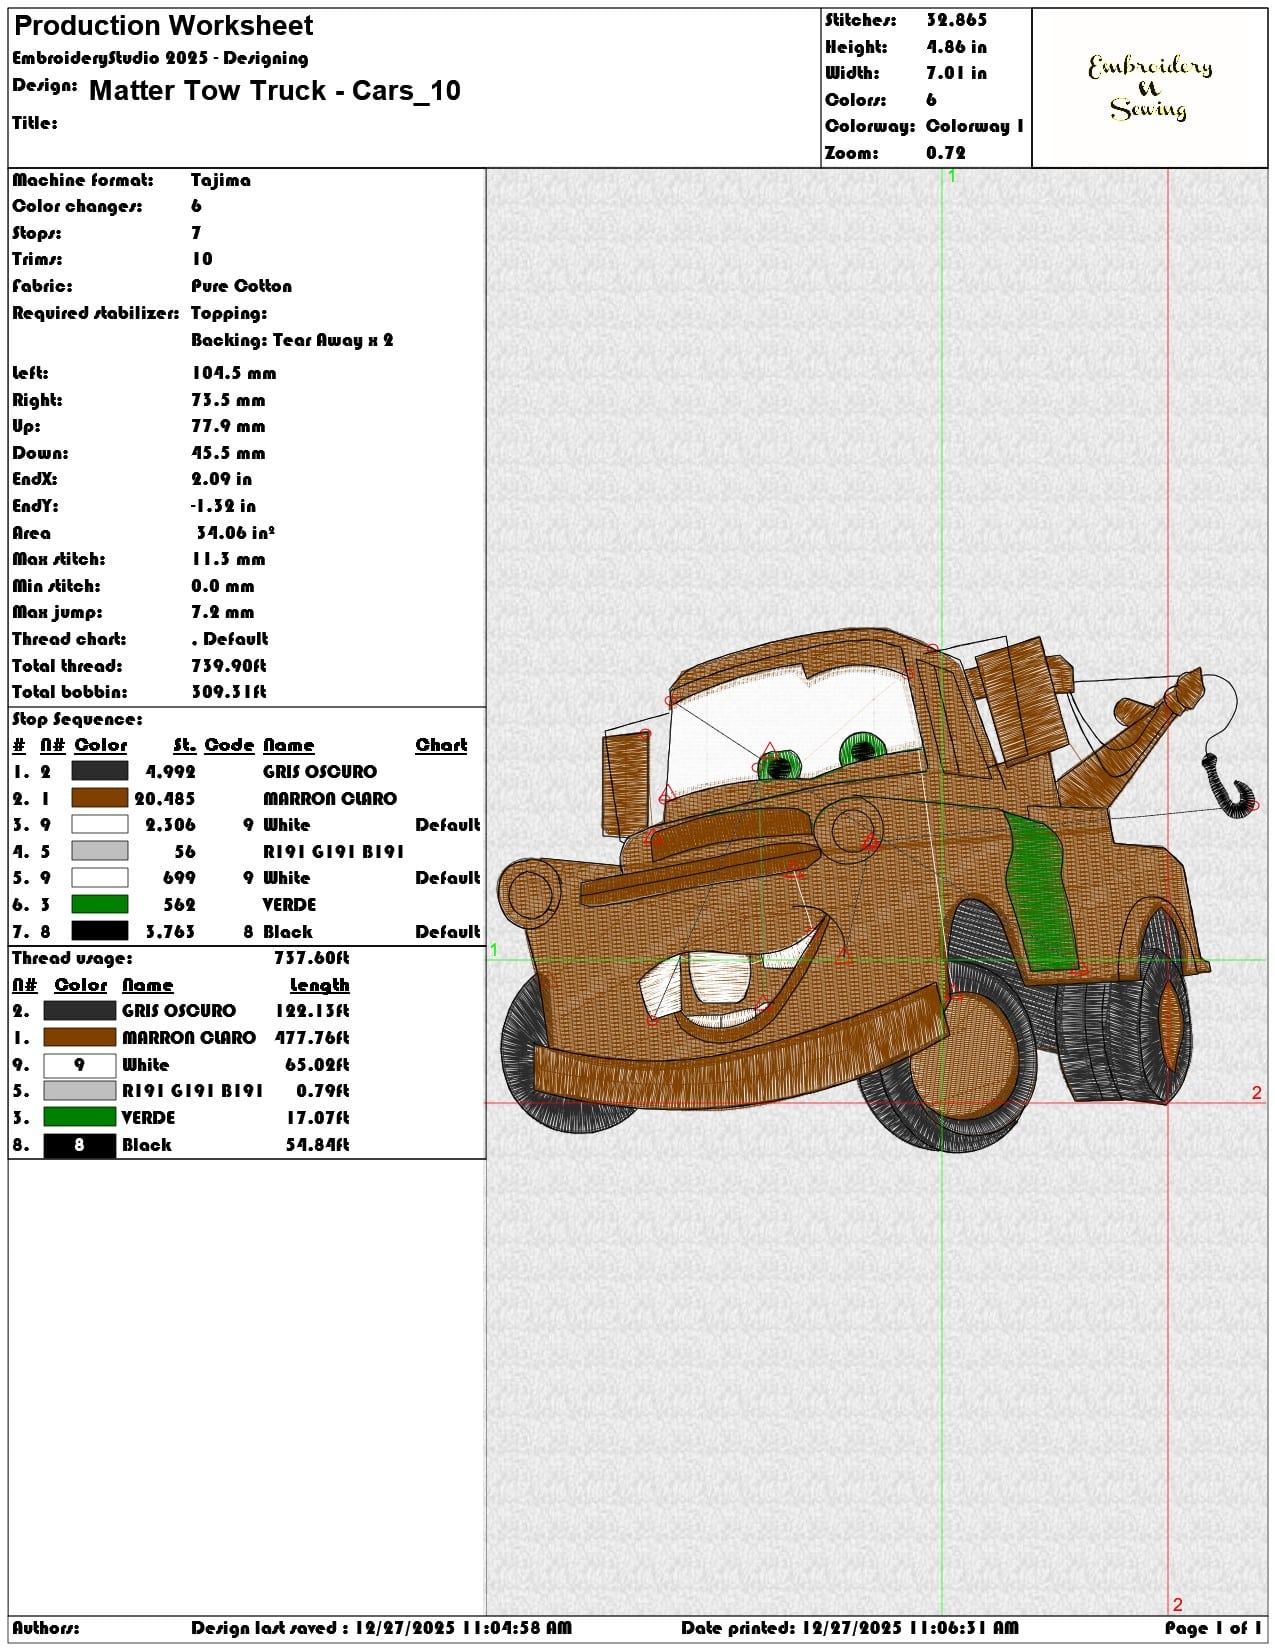
Task: Click the EndX value 2.09 in
Action: tap(222, 479)
